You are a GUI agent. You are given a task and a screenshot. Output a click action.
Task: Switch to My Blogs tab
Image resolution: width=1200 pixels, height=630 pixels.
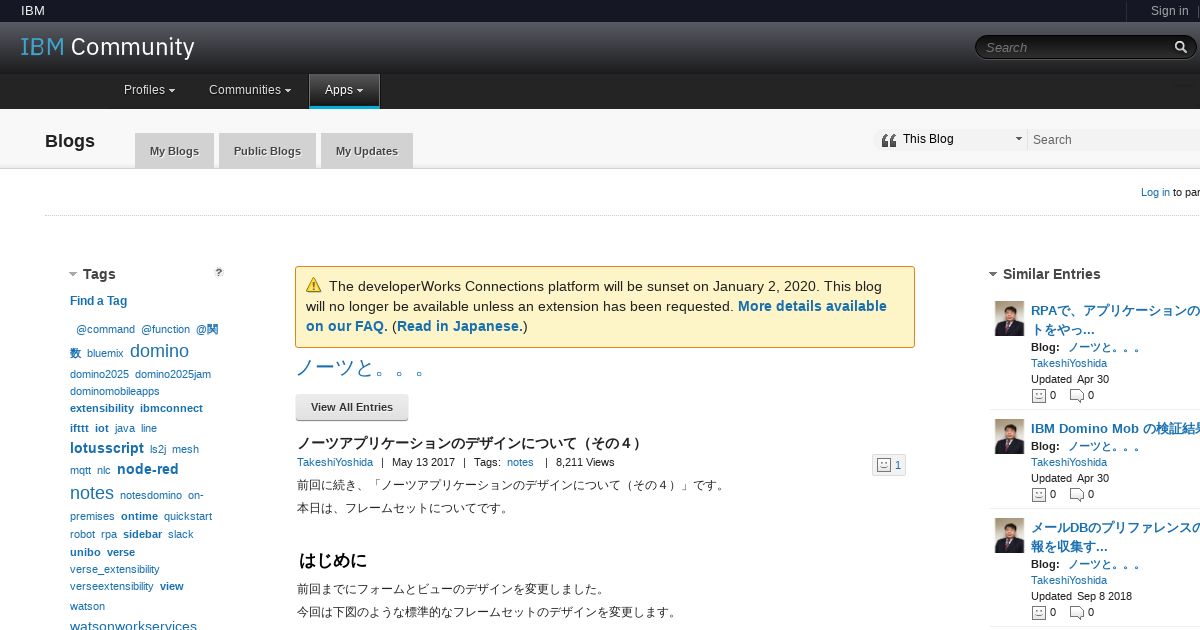pyautogui.click(x=174, y=151)
